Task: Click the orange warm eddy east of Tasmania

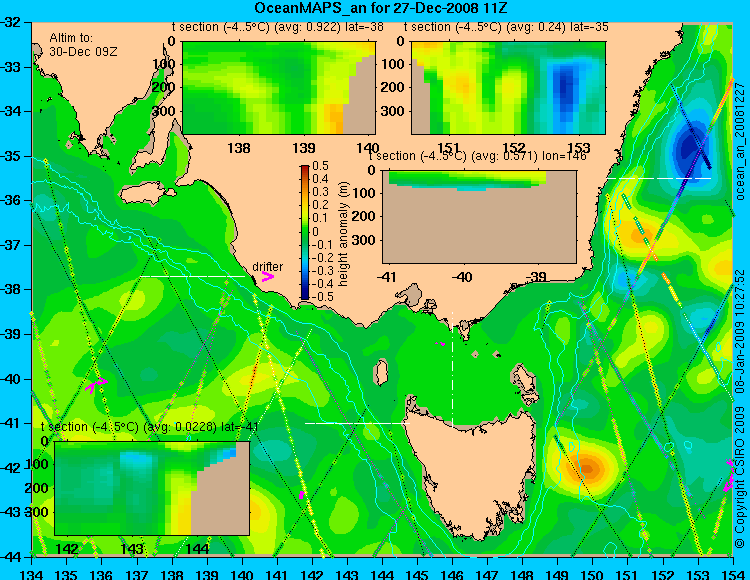Action: tap(587, 467)
